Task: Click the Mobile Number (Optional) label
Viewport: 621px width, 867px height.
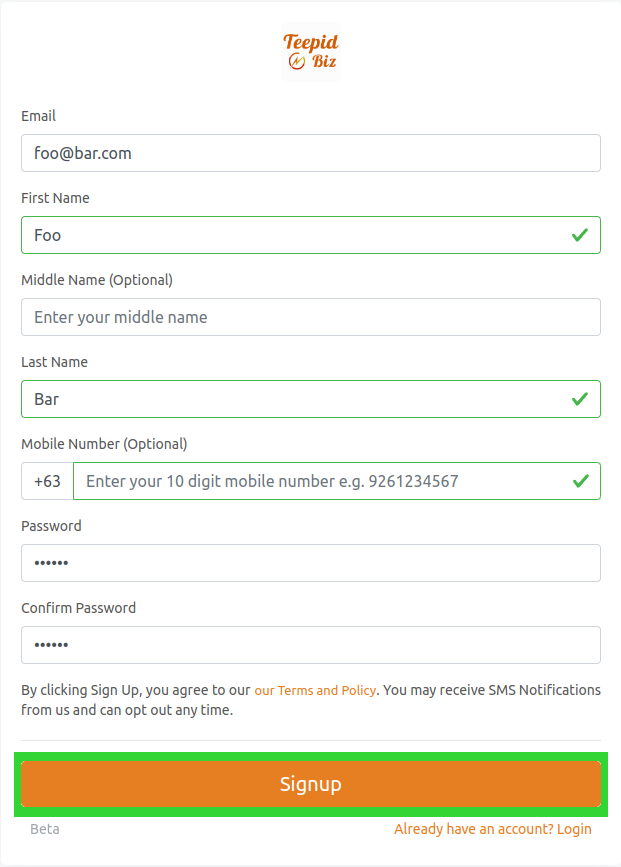Action: click(104, 444)
